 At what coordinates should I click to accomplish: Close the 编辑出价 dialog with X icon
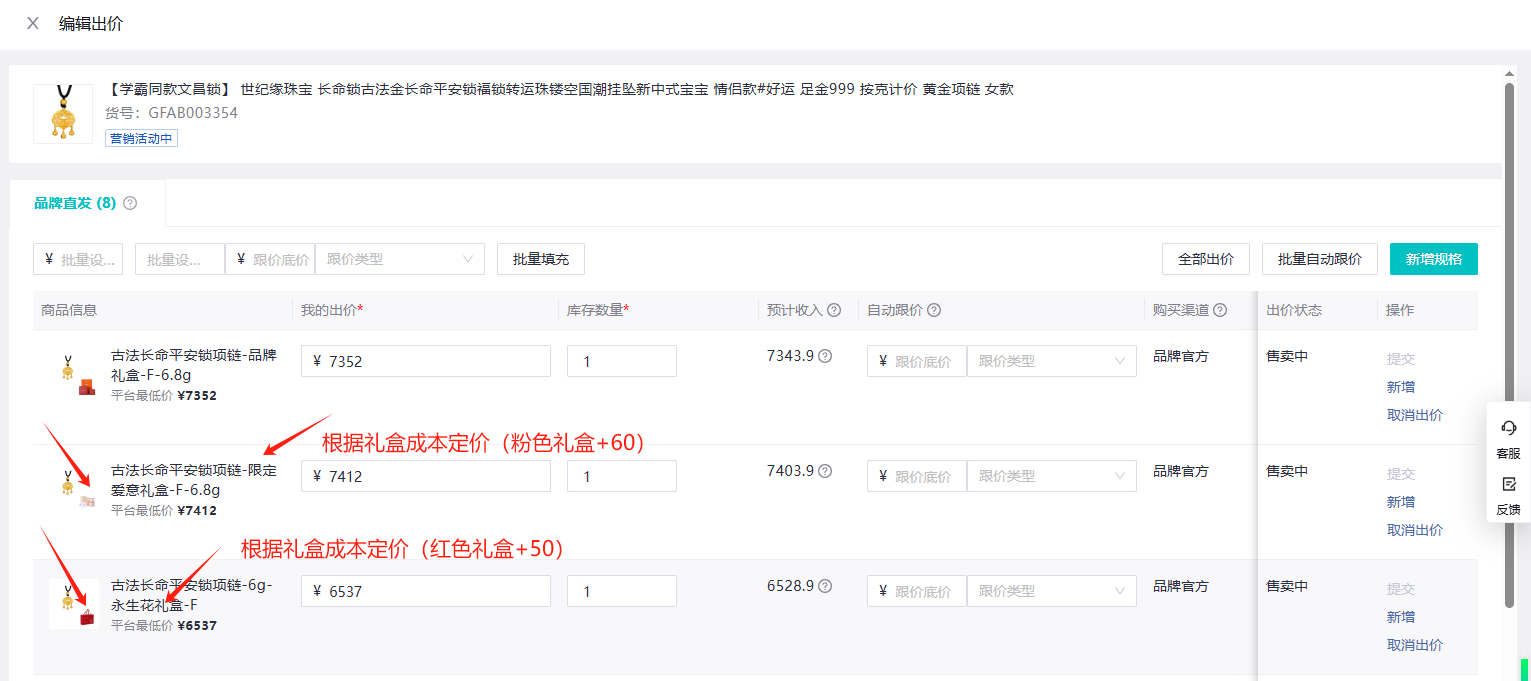[33, 23]
